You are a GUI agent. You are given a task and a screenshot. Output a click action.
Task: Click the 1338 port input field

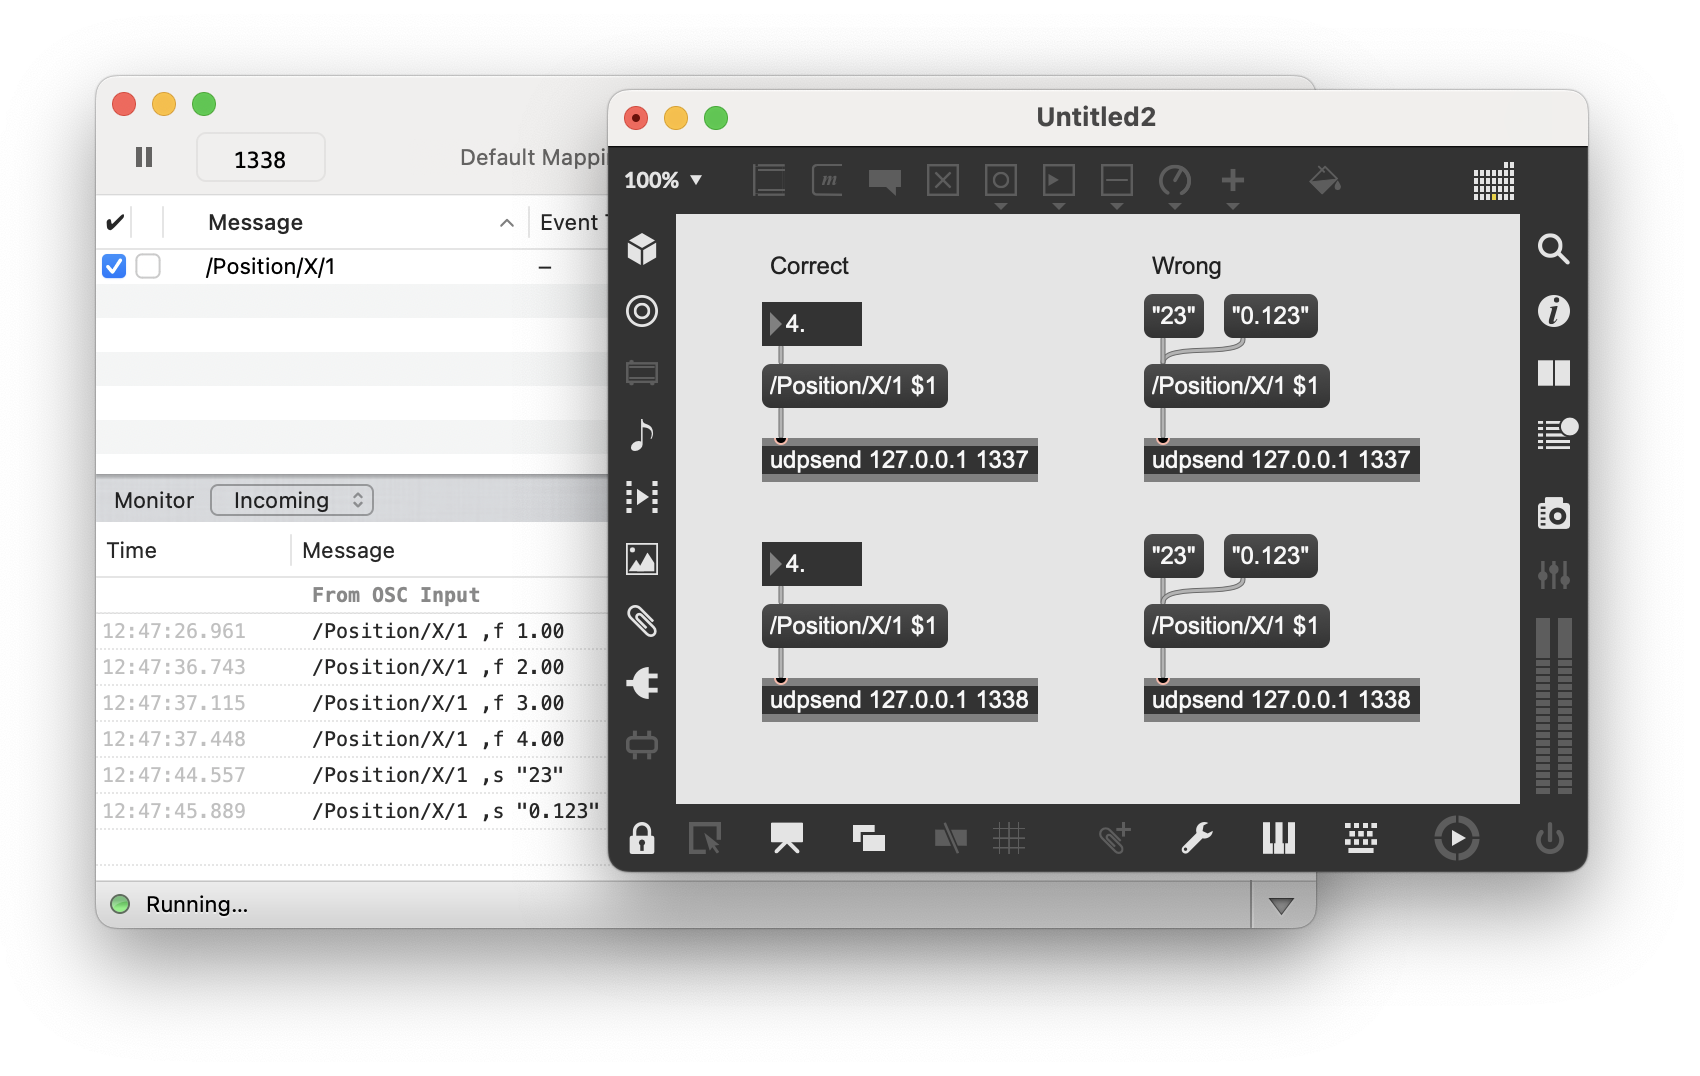[260, 158]
